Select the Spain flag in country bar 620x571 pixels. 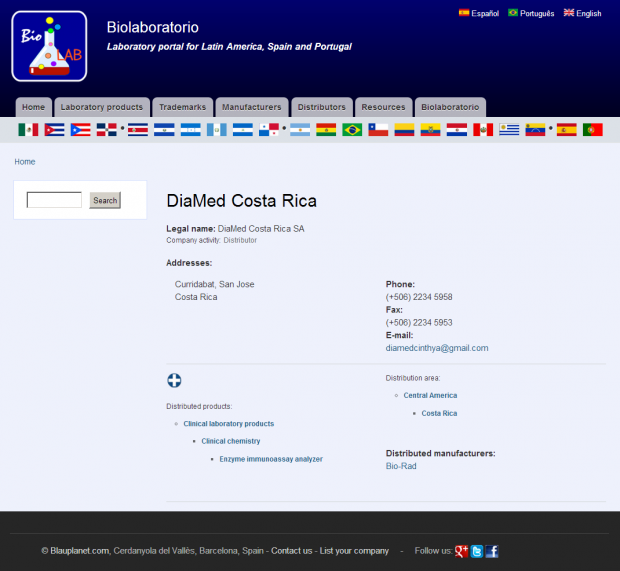pos(567,130)
